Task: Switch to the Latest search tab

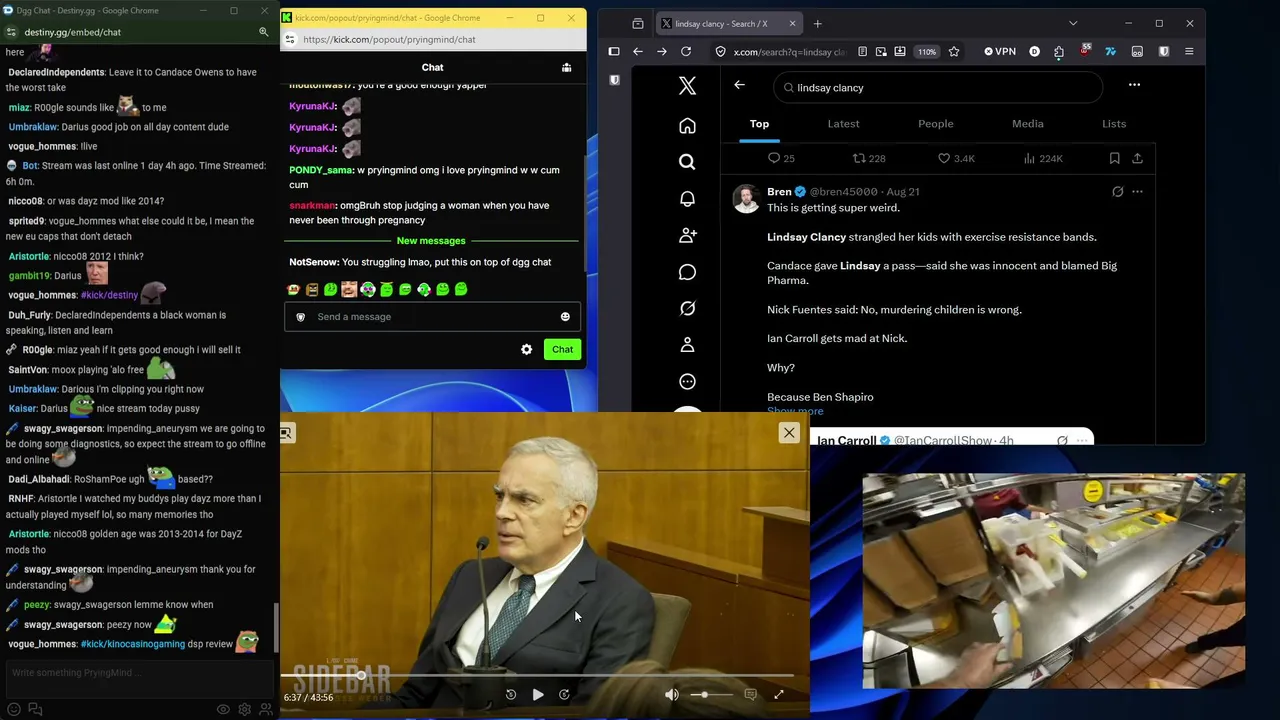Action: tap(843, 124)
